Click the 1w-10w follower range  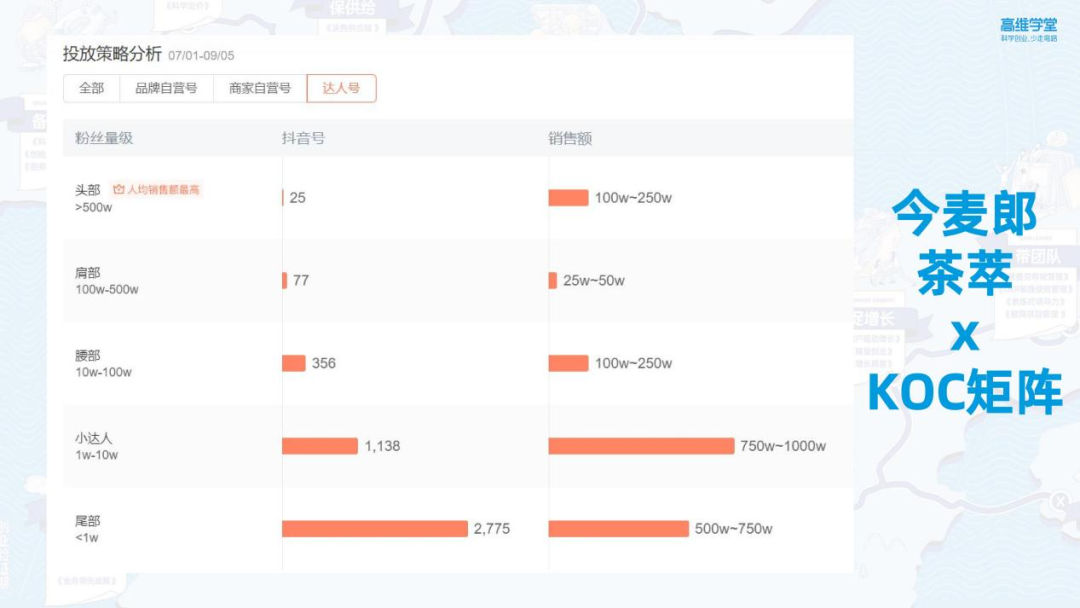(x=96, y=455)
